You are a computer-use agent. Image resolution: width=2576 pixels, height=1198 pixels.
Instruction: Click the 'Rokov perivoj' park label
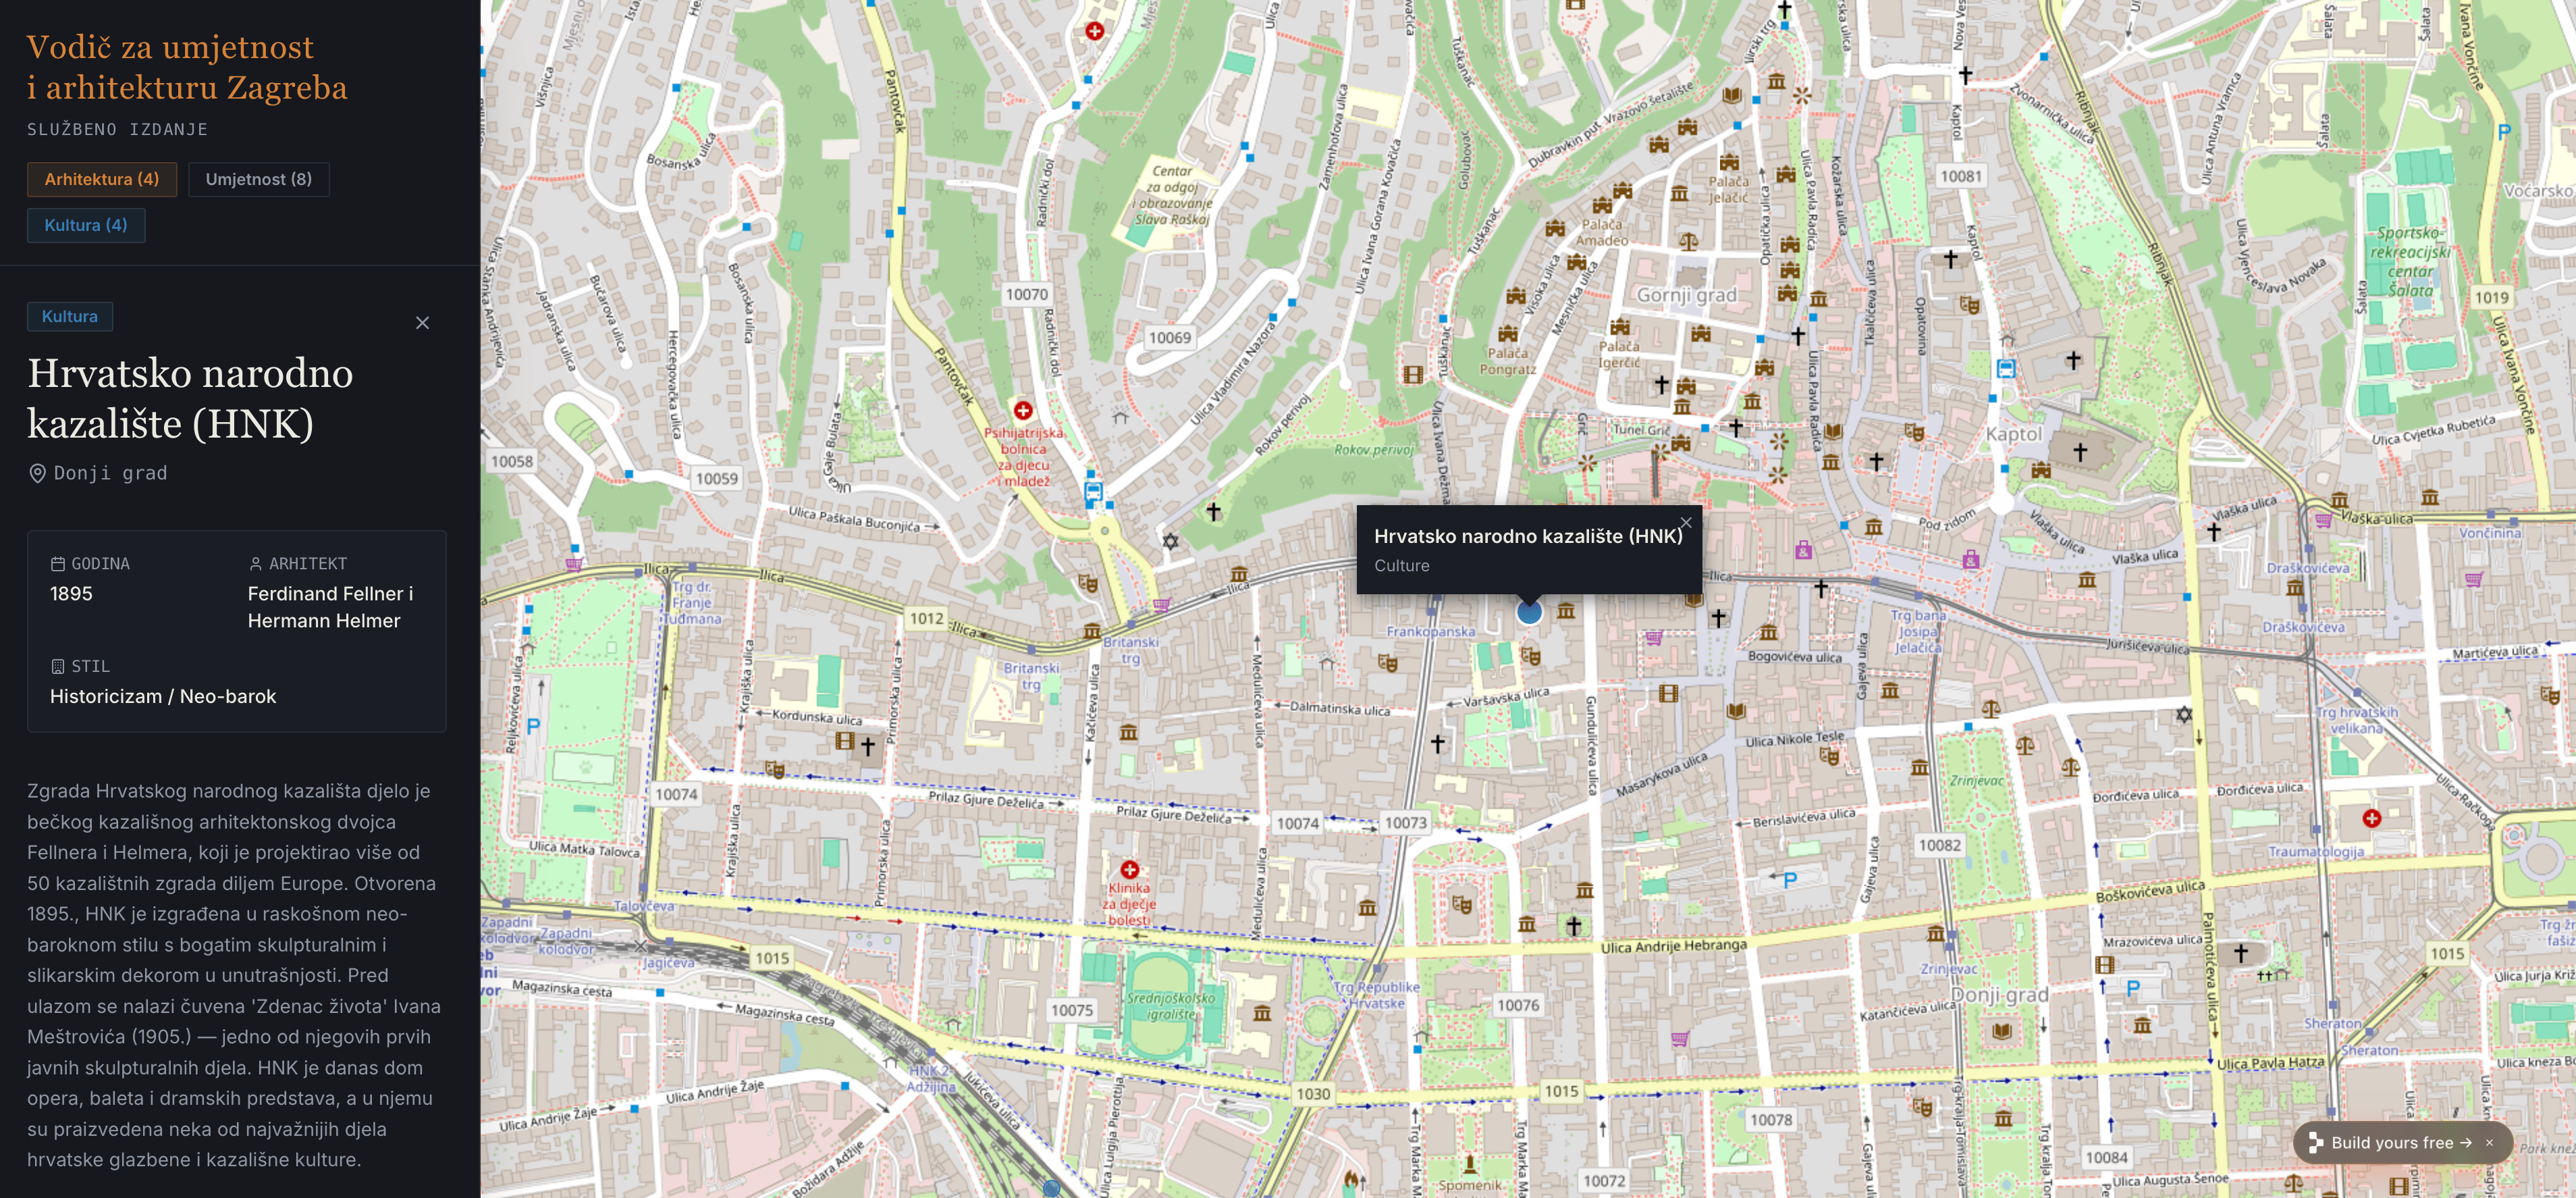tap(1374, 450)
